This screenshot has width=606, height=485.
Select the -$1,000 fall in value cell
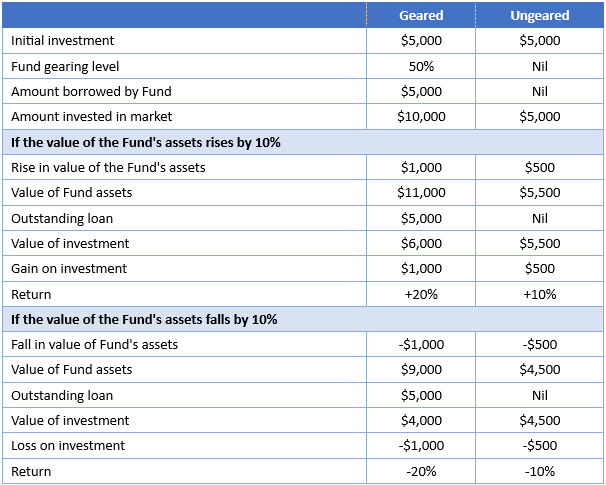pos(421,345)
